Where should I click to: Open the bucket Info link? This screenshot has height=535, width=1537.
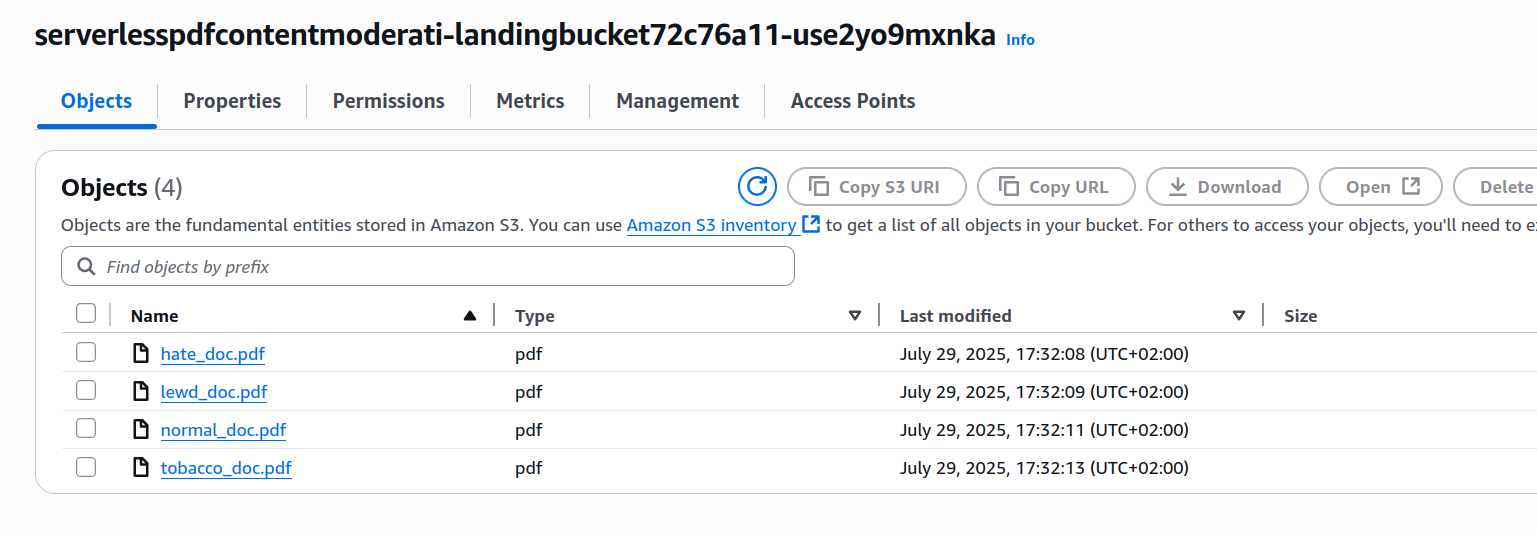(1020, 40)
